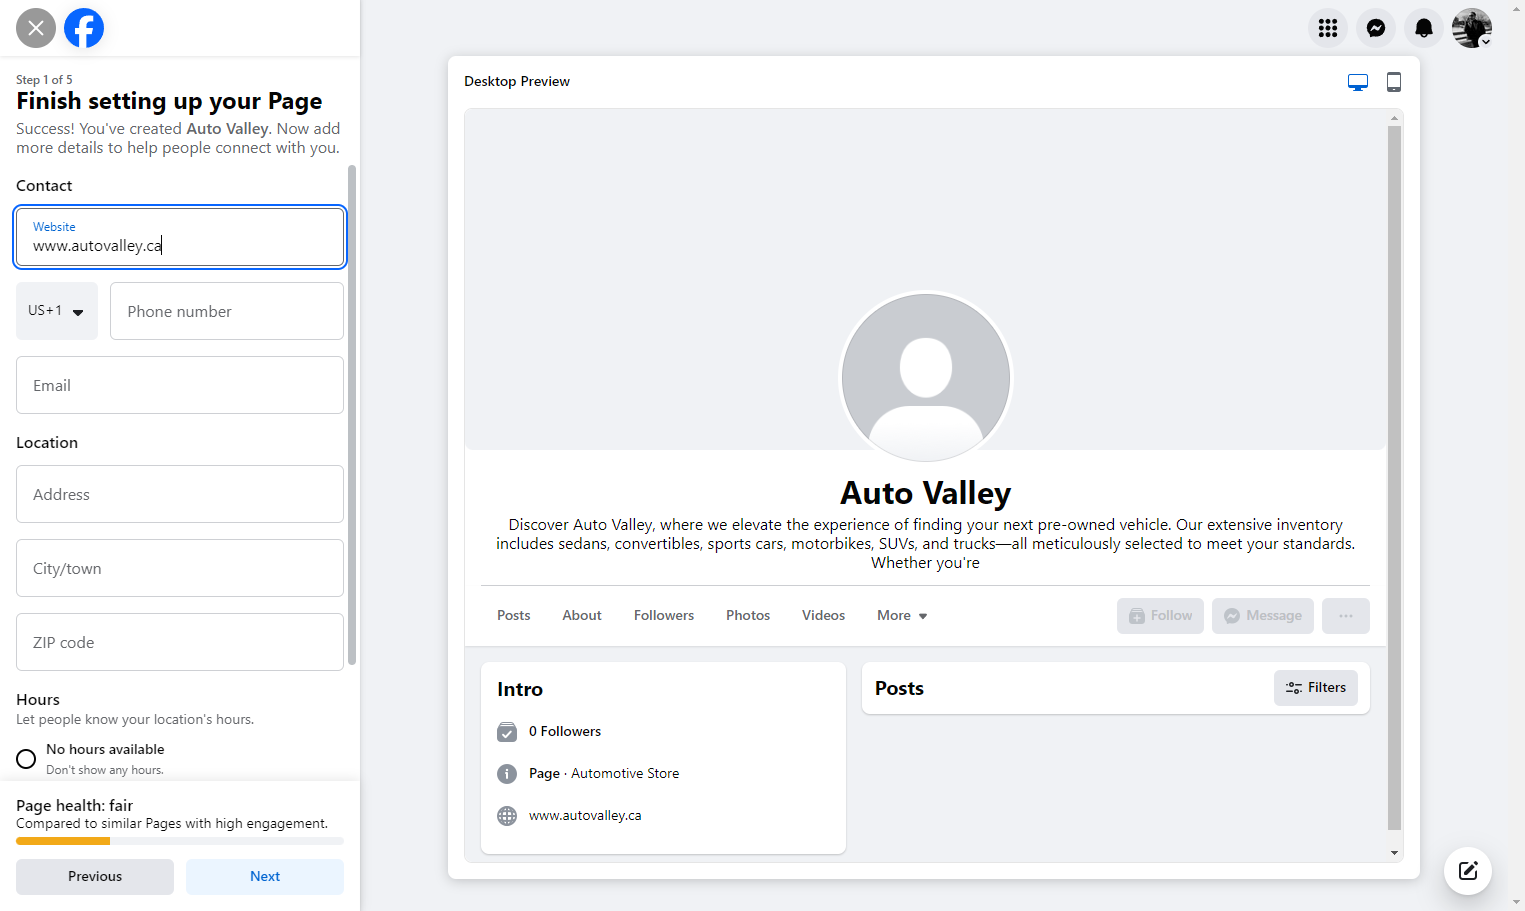The image size is (1525, 911).
Task: Click the Follow button in preview
Action: [1160, 616]
